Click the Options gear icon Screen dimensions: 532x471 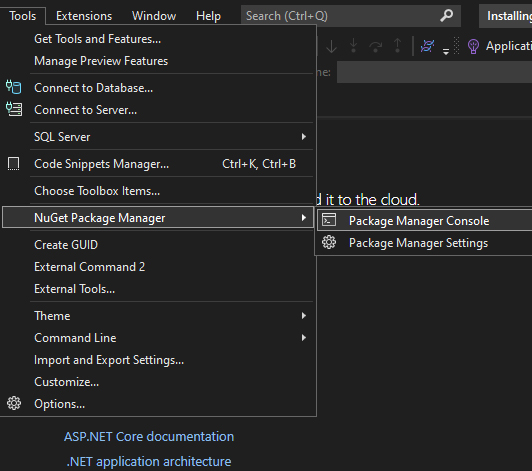click(x=14, y=403)
